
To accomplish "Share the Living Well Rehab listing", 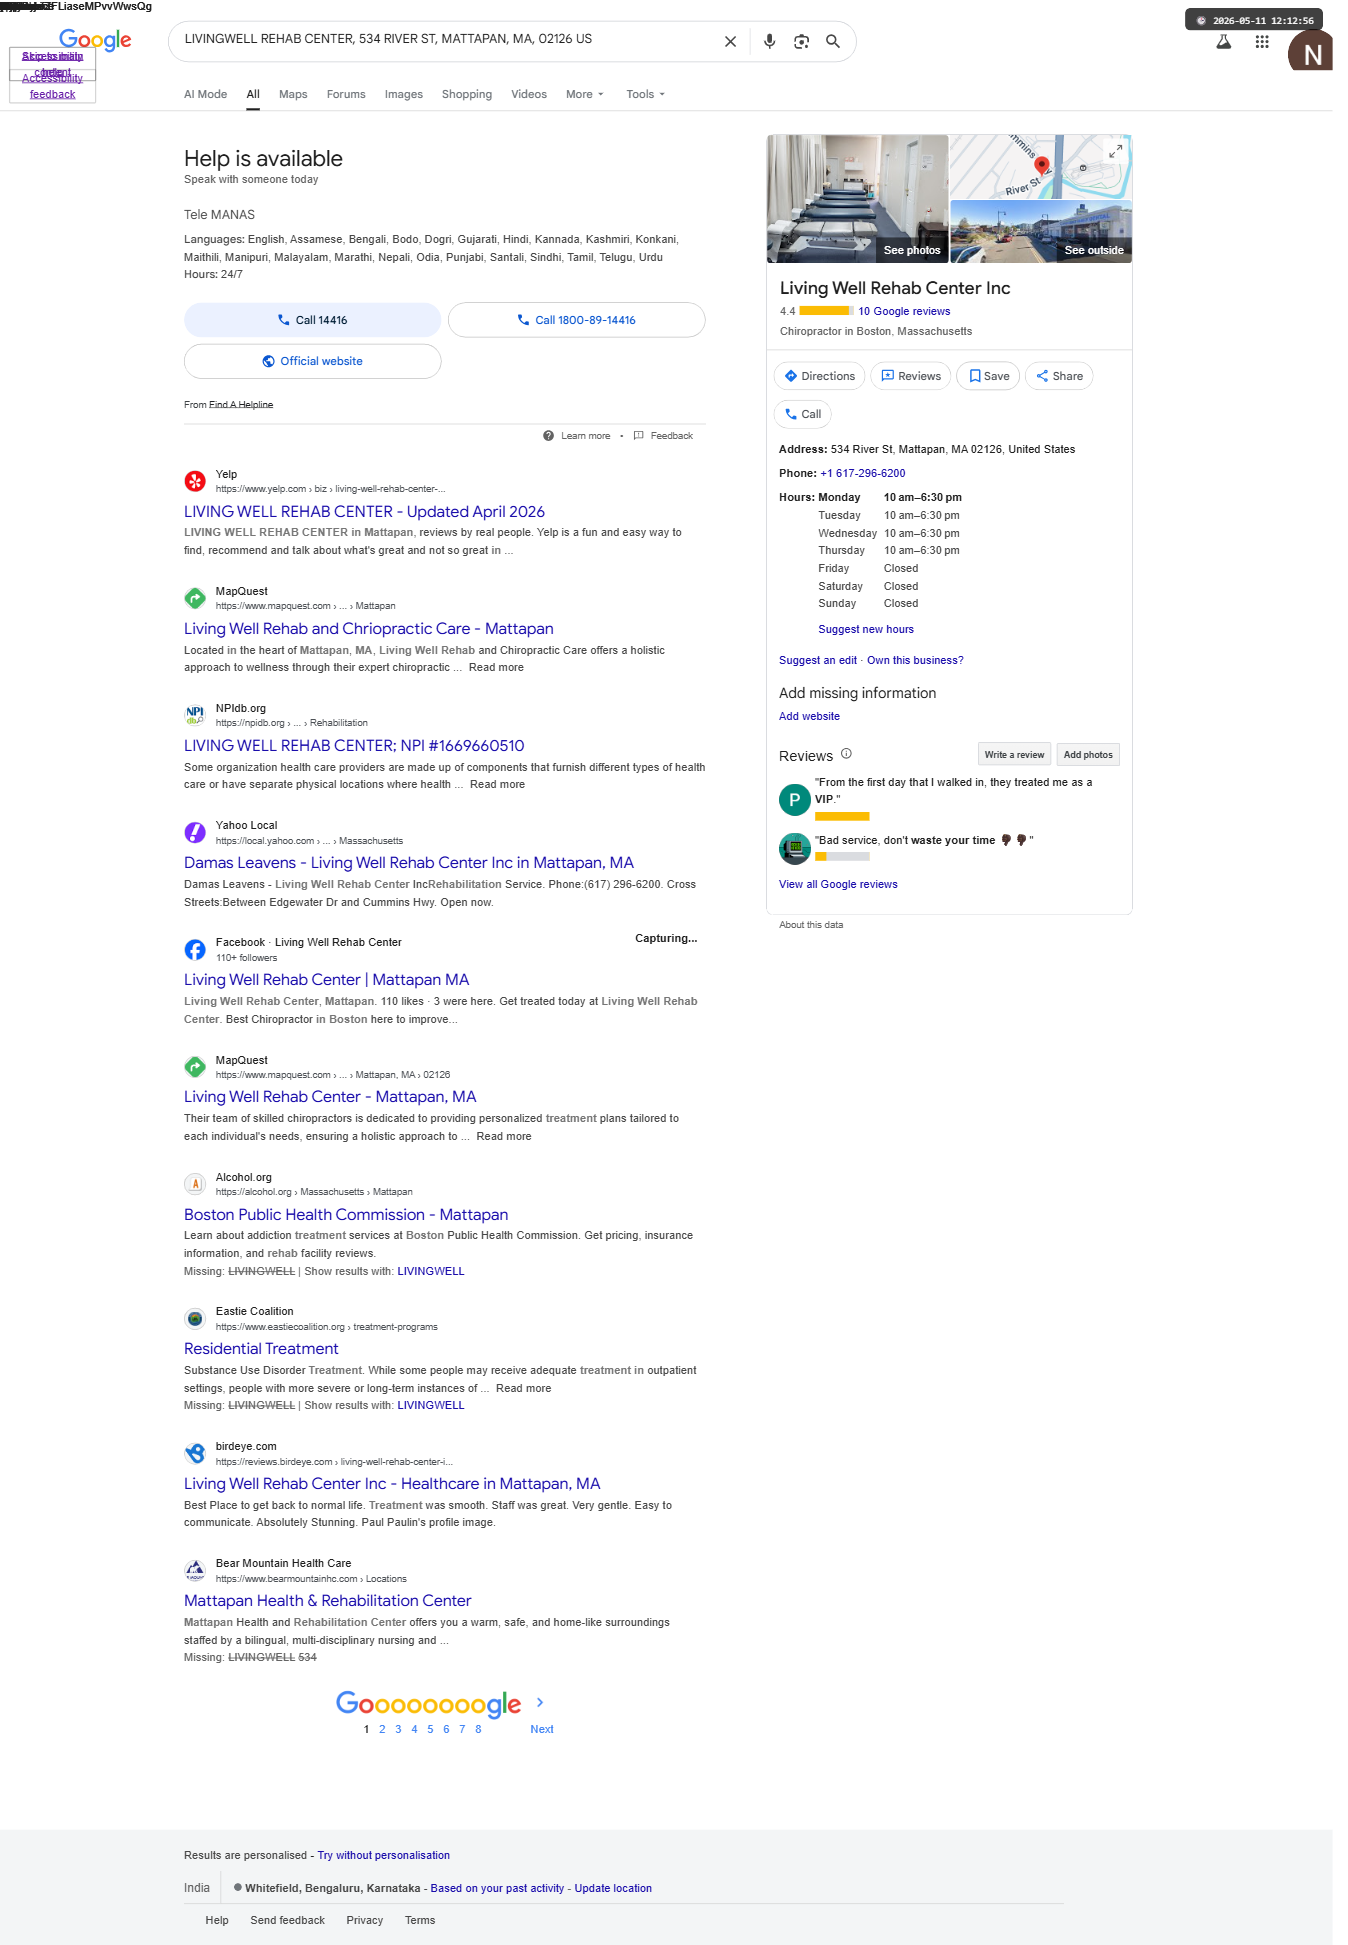I will tap(1059, 376).
